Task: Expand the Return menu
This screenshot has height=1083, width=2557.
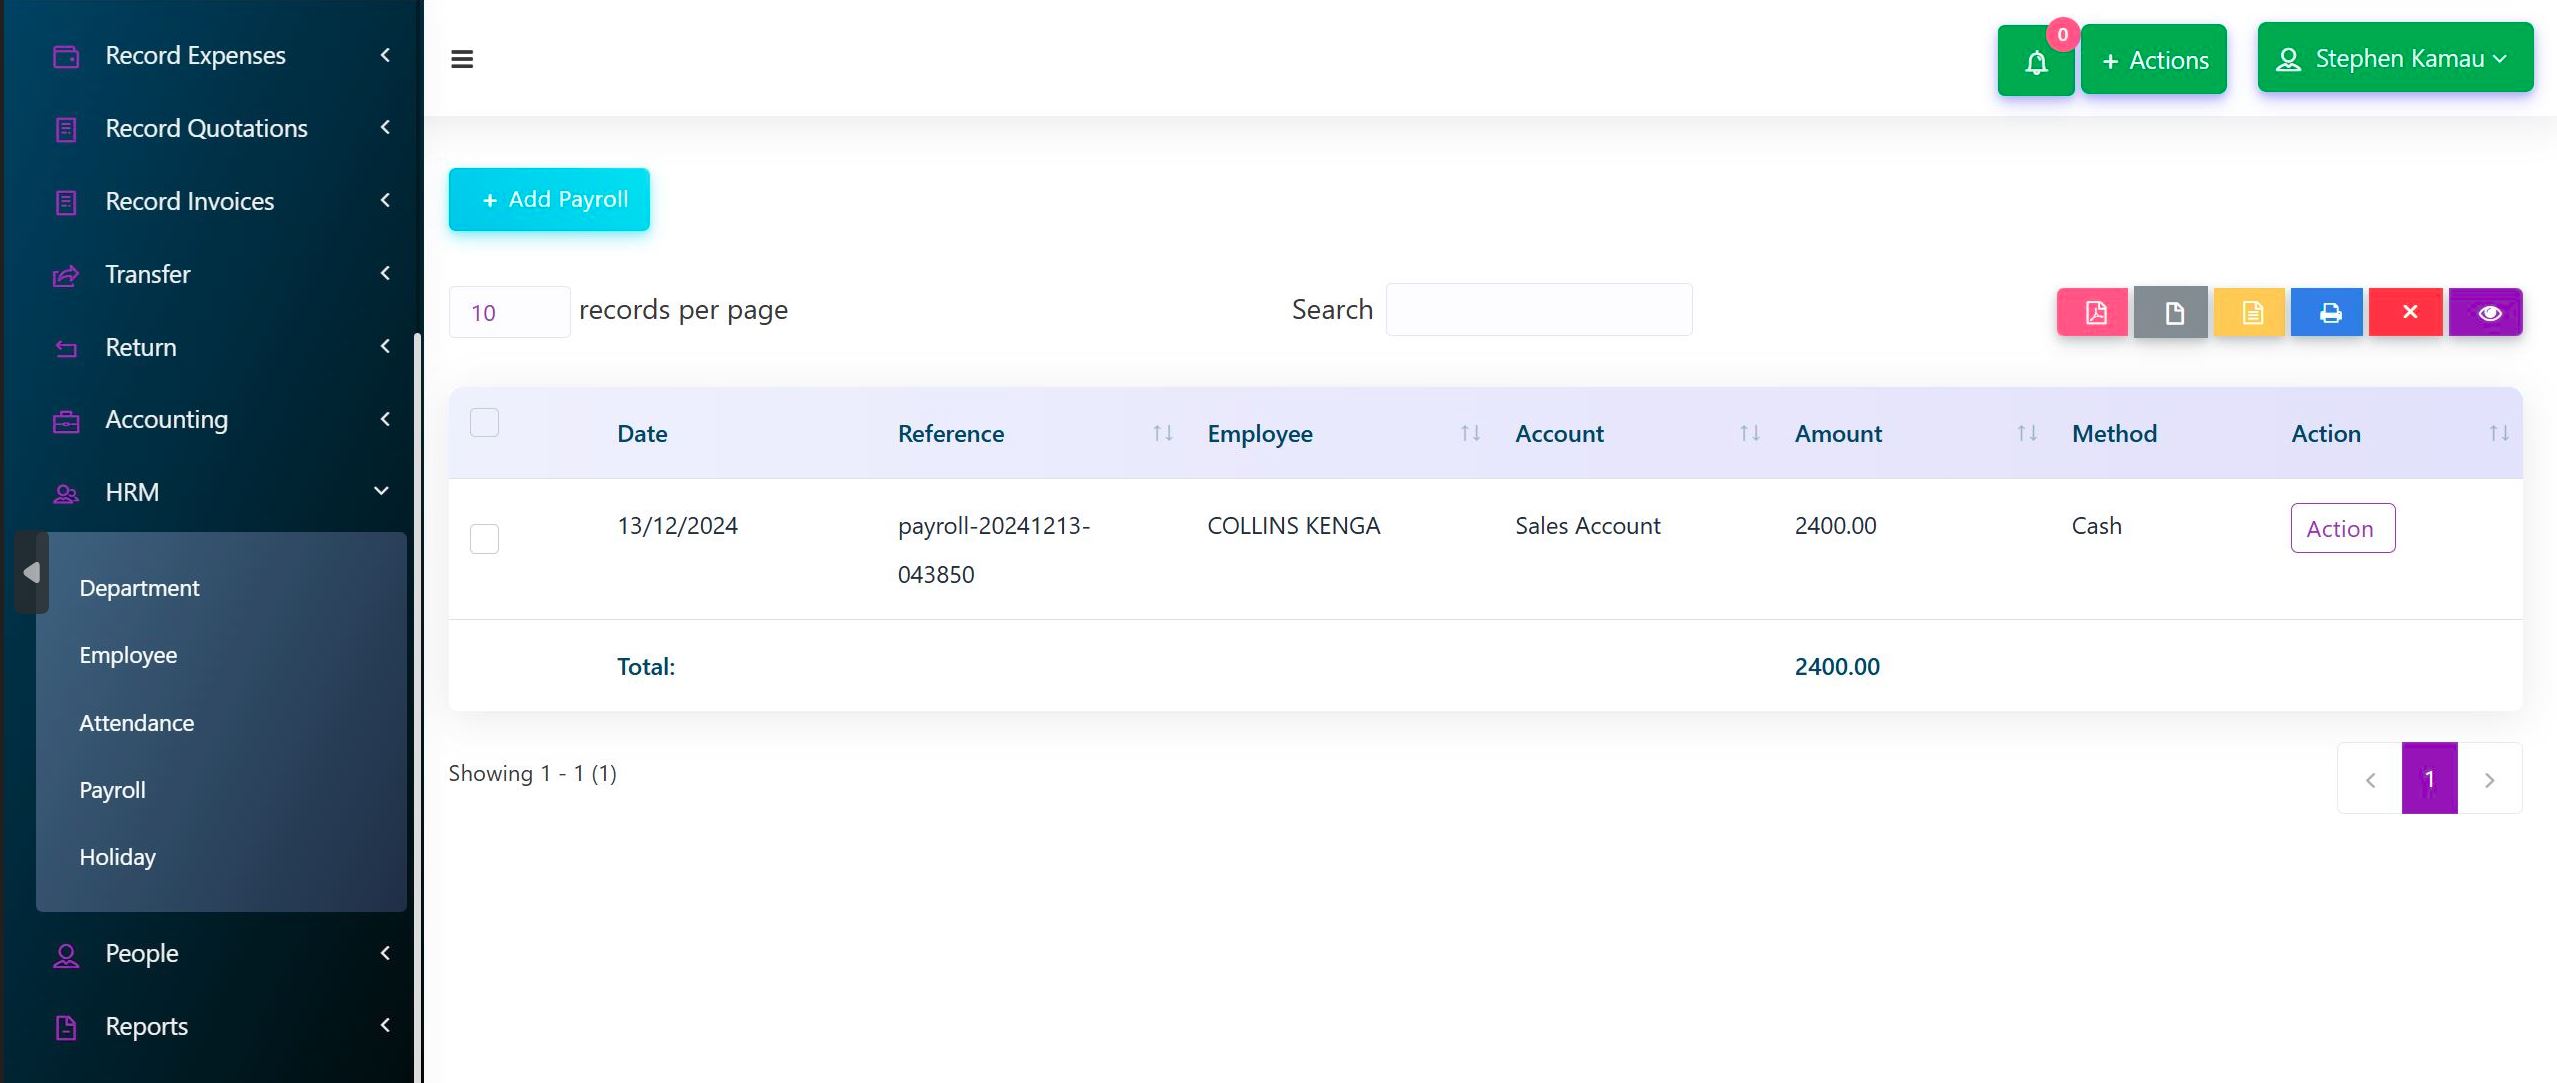Action: [x=385, y=346]
